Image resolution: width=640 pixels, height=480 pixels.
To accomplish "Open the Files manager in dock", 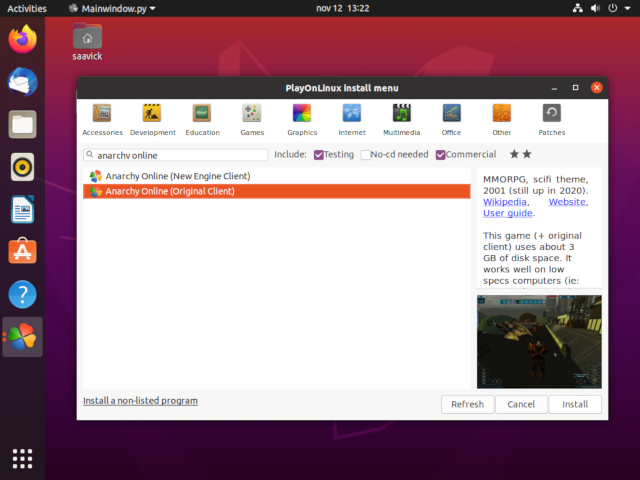I will click(22, 124).
